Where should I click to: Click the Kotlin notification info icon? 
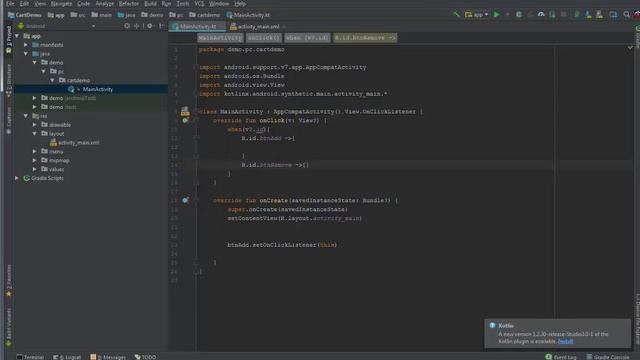[x=492, y=325]
